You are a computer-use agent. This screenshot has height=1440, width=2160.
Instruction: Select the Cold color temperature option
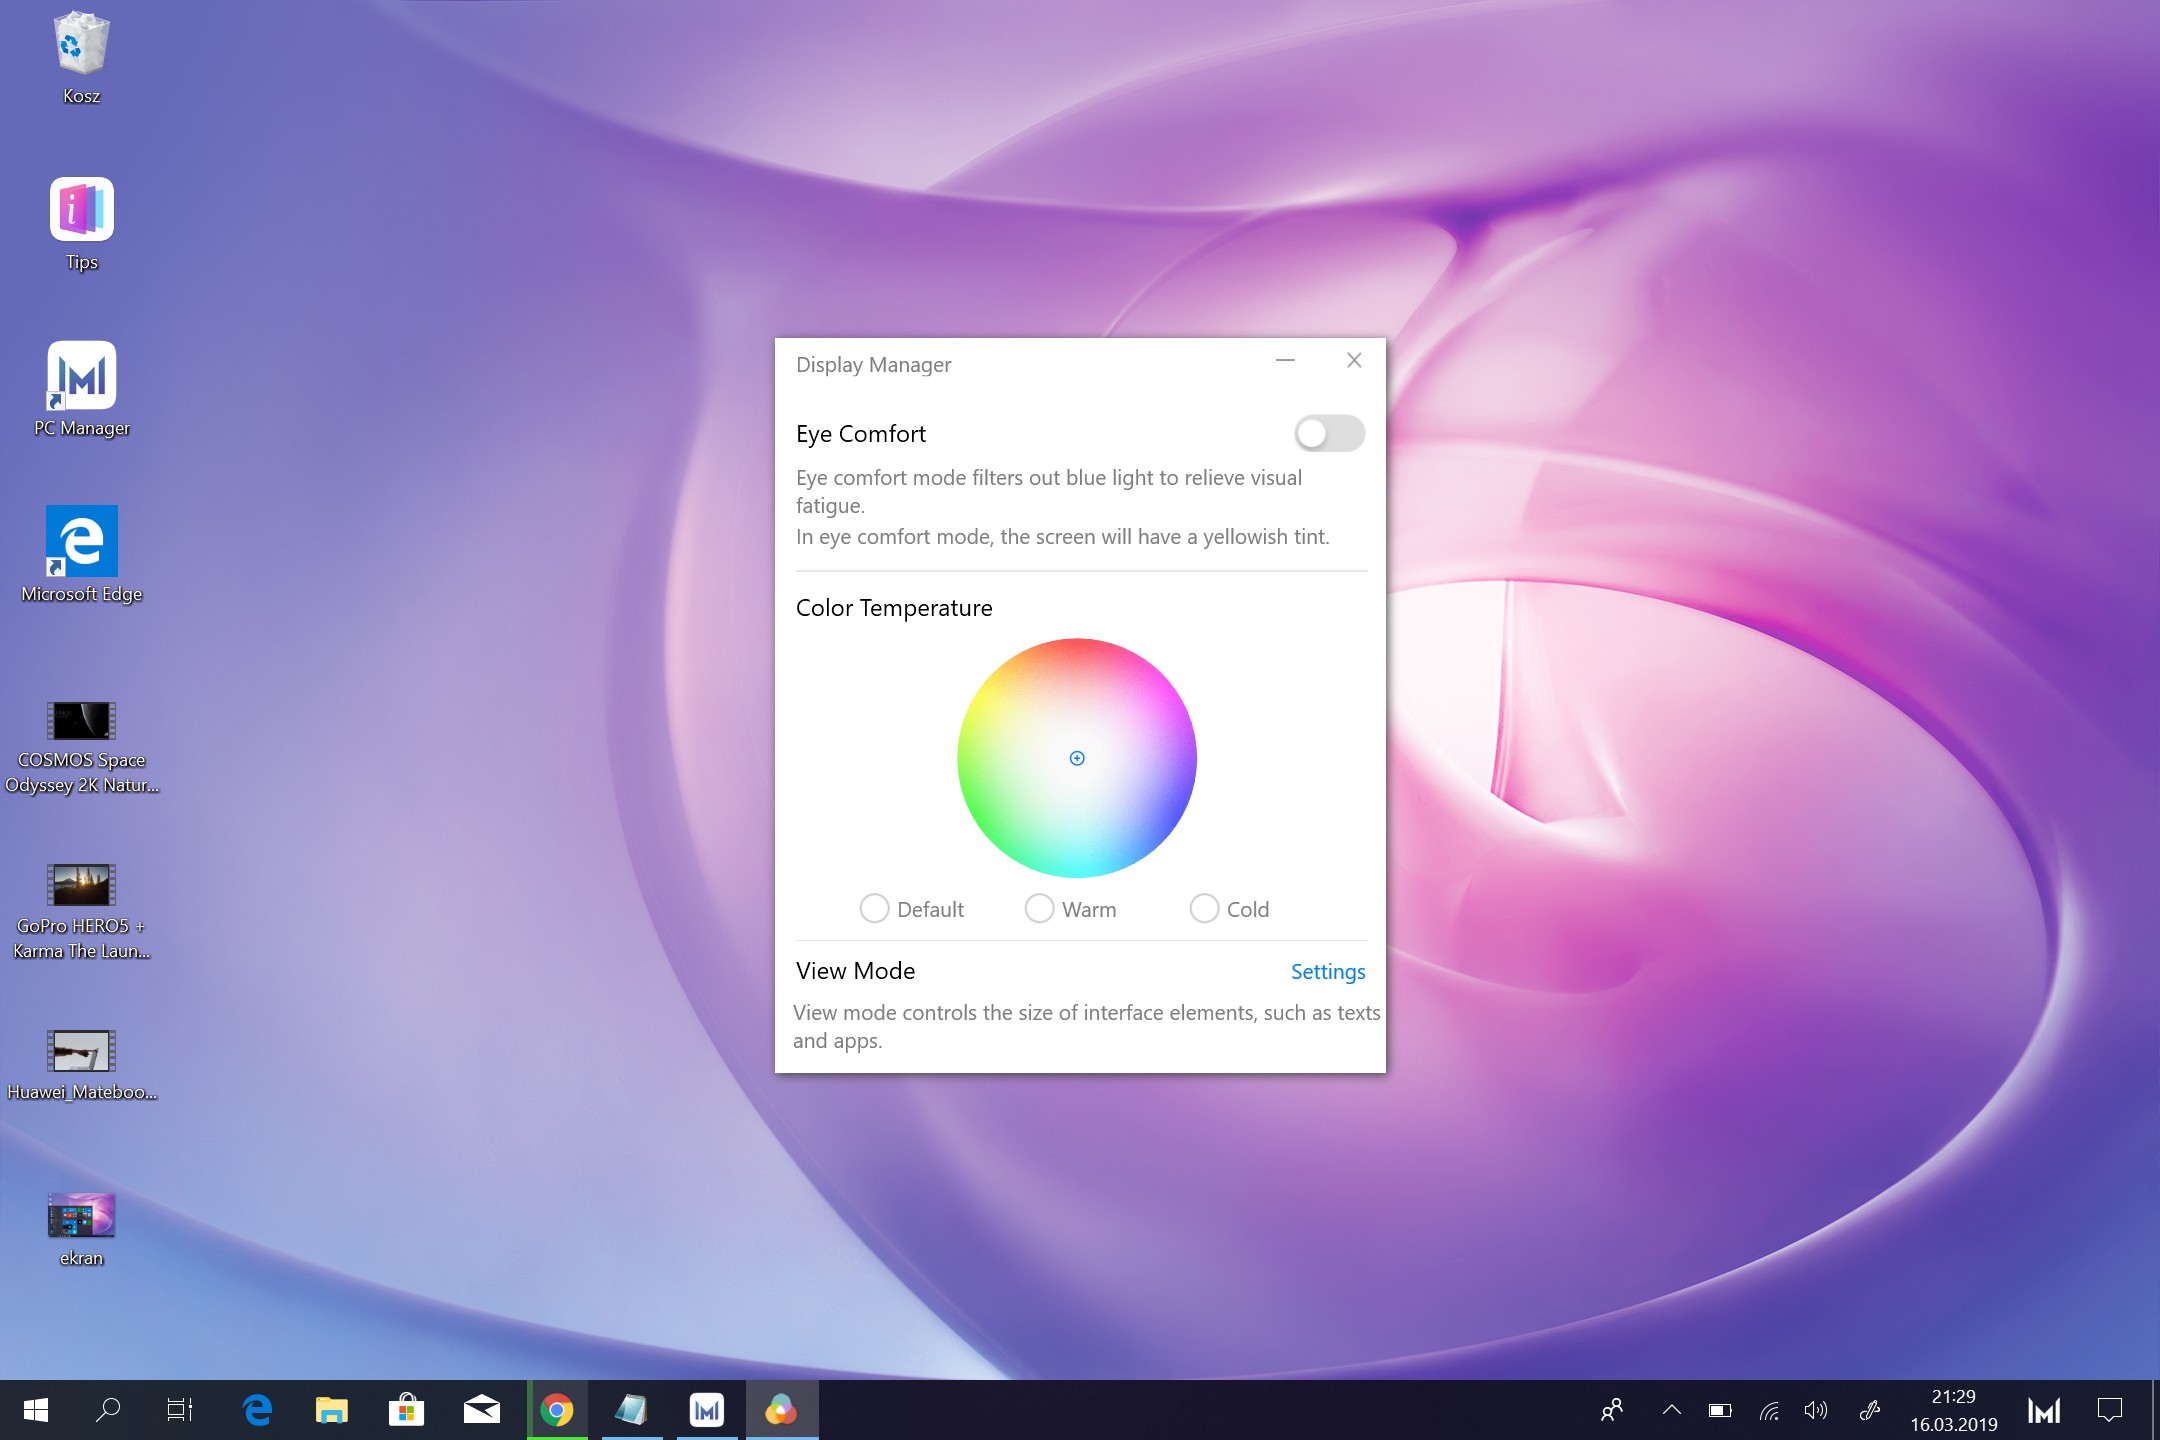(1229, 909)
